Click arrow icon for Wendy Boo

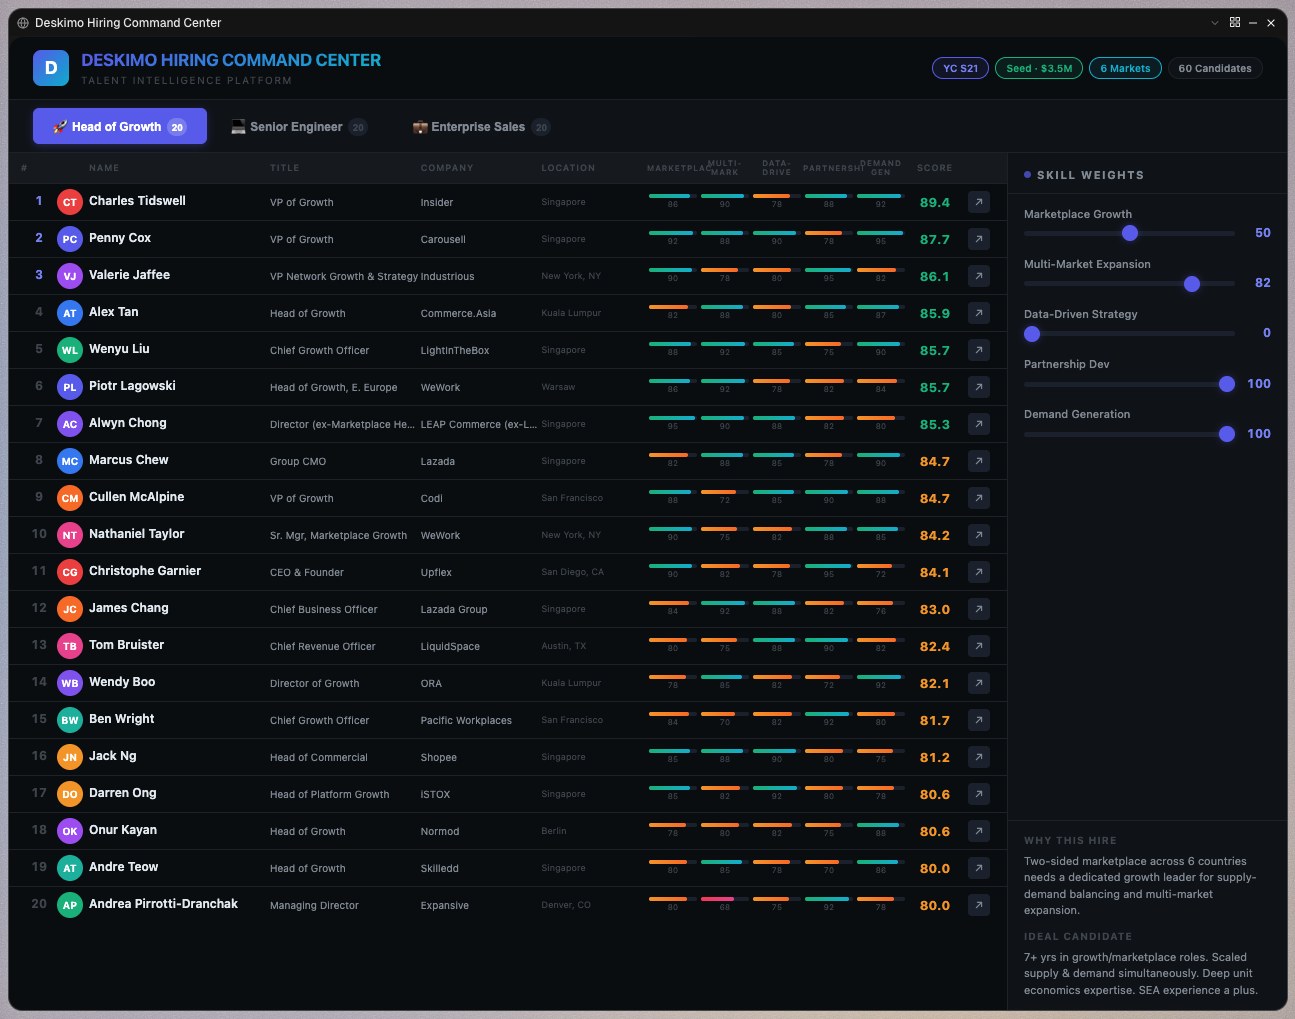(x=979, y=683)
